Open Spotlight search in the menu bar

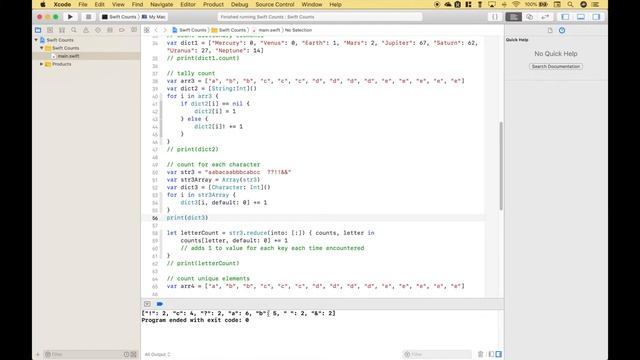tap(570, 4)
